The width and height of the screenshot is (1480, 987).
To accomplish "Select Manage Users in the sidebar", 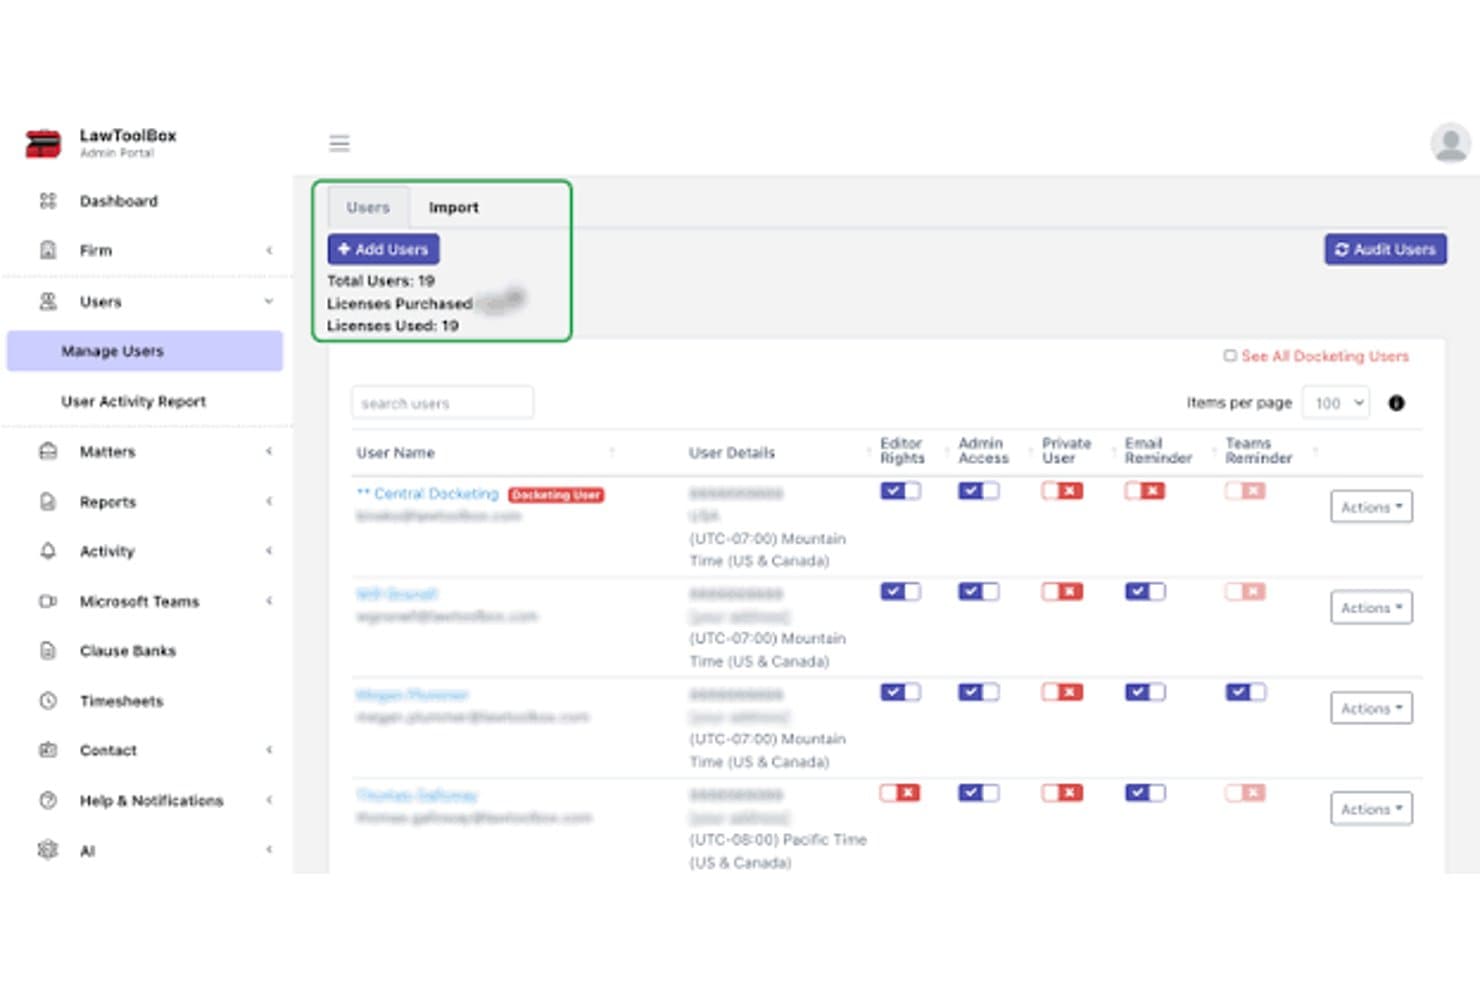I will click(x=145, y=351).
